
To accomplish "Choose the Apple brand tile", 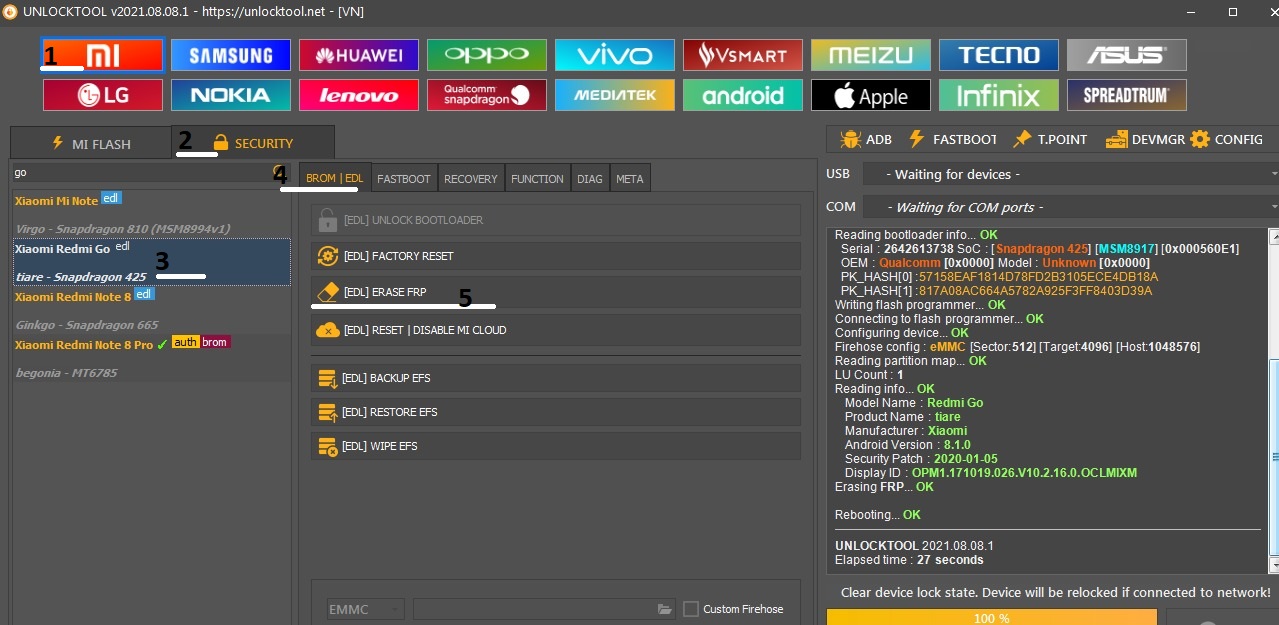I will coord(871,95).
